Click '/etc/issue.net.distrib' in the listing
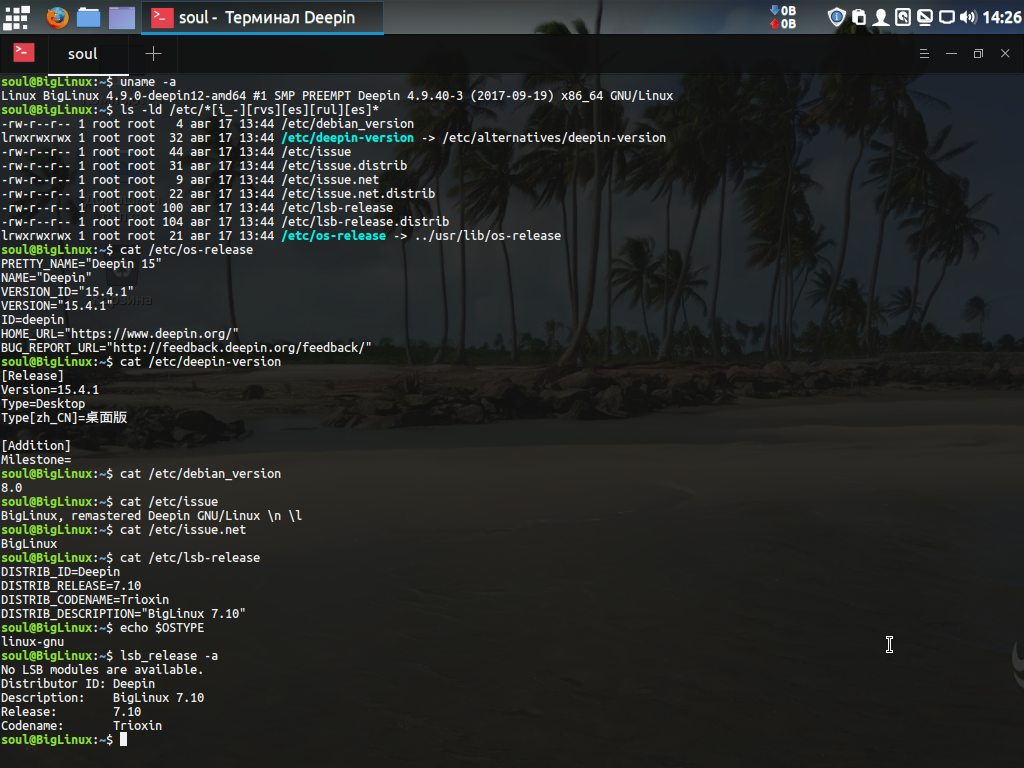Viewport: 1024px width, 768px height. (359, 194)
